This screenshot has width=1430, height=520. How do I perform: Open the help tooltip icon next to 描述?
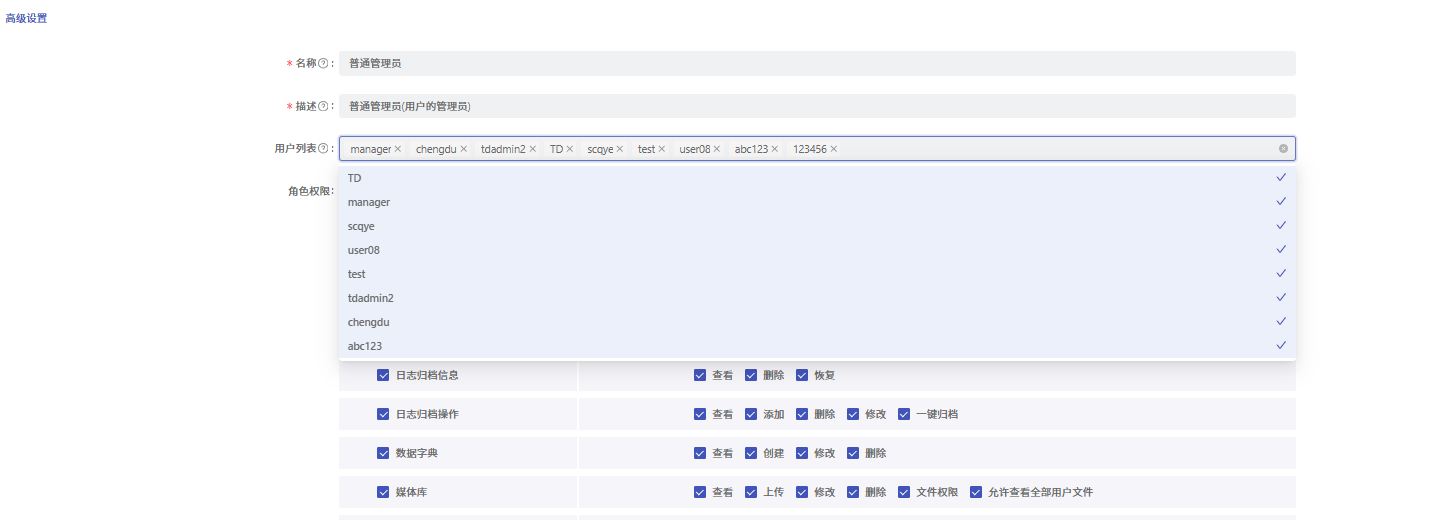click(323, 106)
